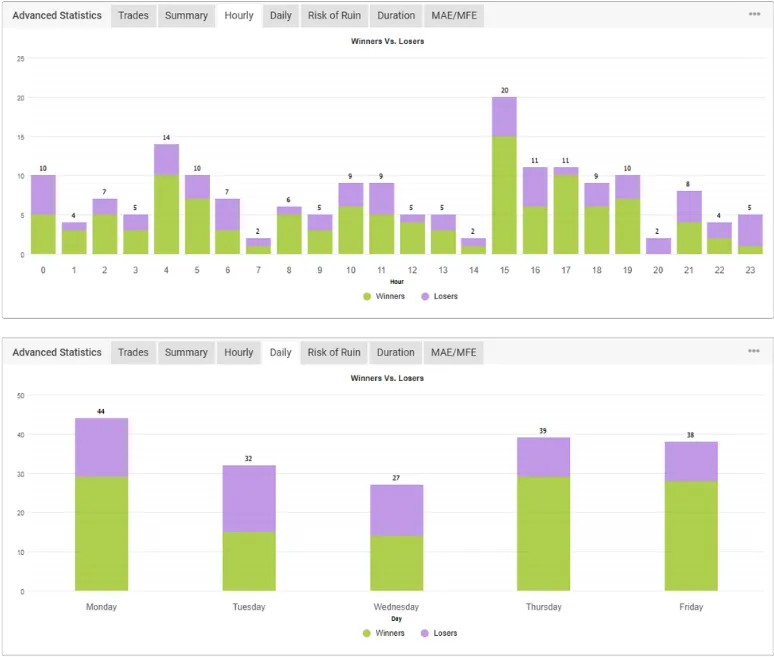Toggle Losers legend in the daily chart
The height and width of the screenshot is (657, 774).
tap(438, 632)
